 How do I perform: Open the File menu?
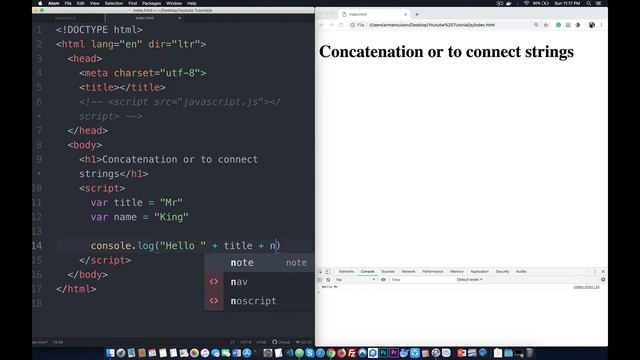tap(68, 3)
